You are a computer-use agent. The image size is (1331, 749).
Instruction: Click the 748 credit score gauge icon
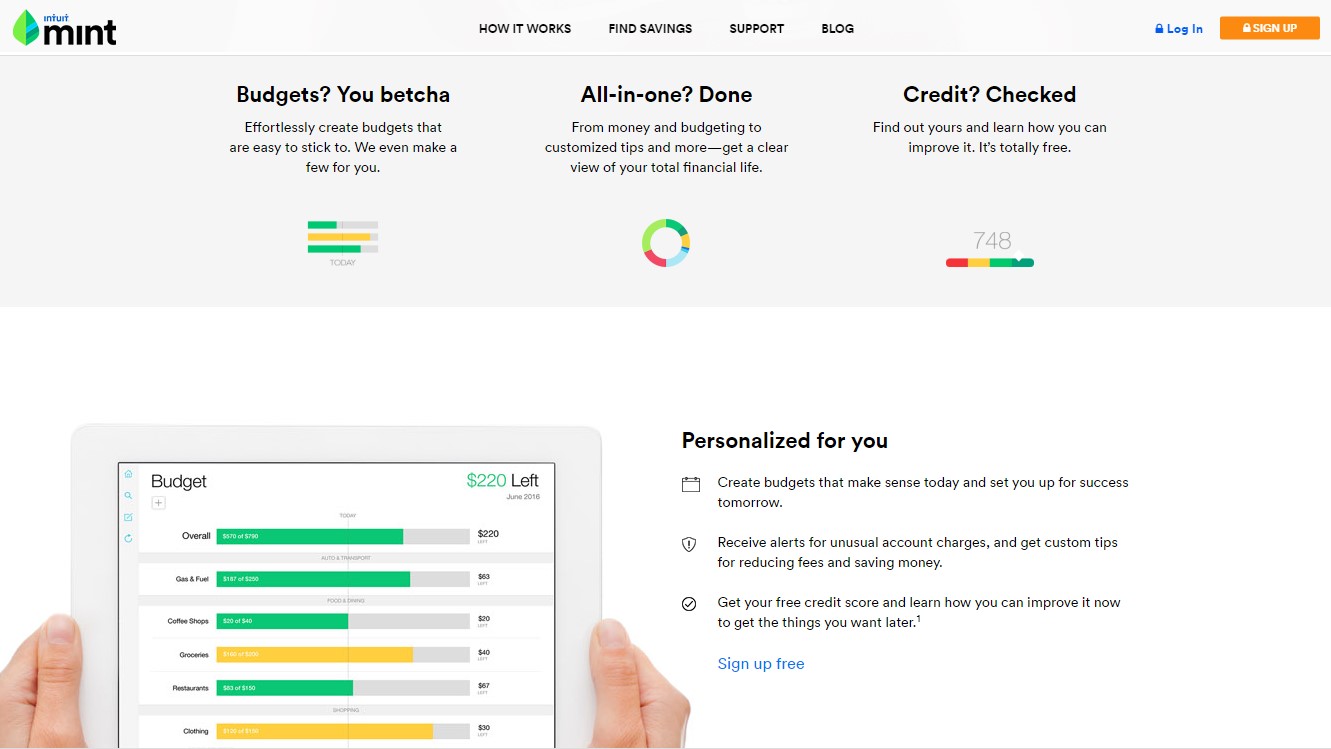tap(990, 249)
